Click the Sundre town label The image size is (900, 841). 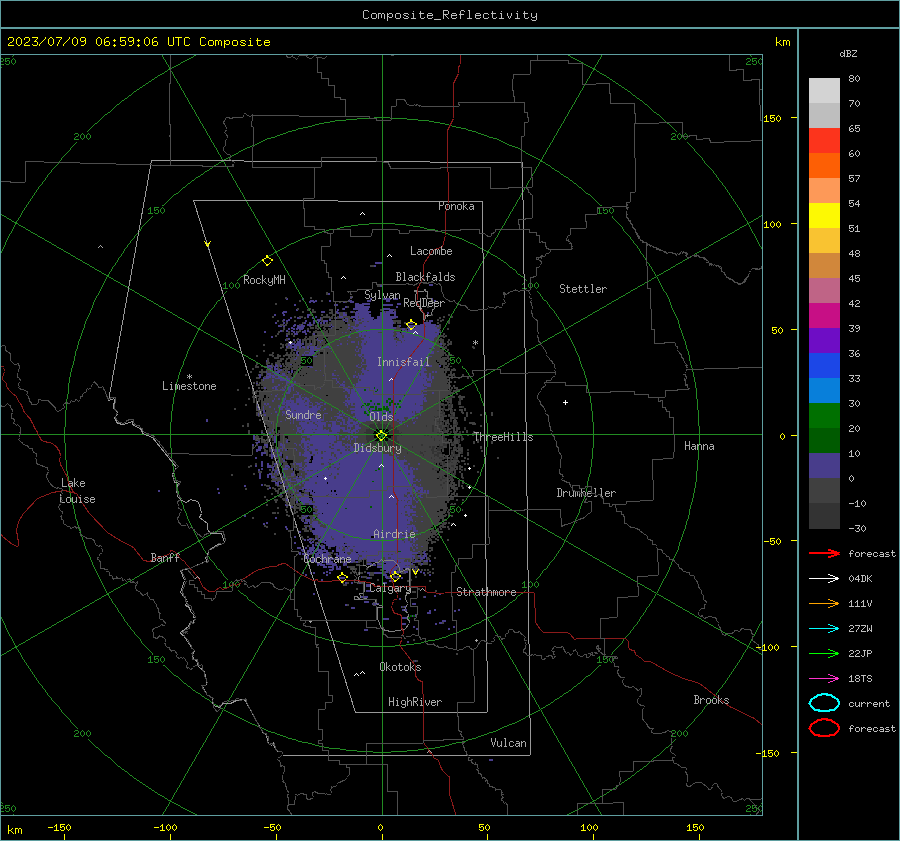pos(303,415)
